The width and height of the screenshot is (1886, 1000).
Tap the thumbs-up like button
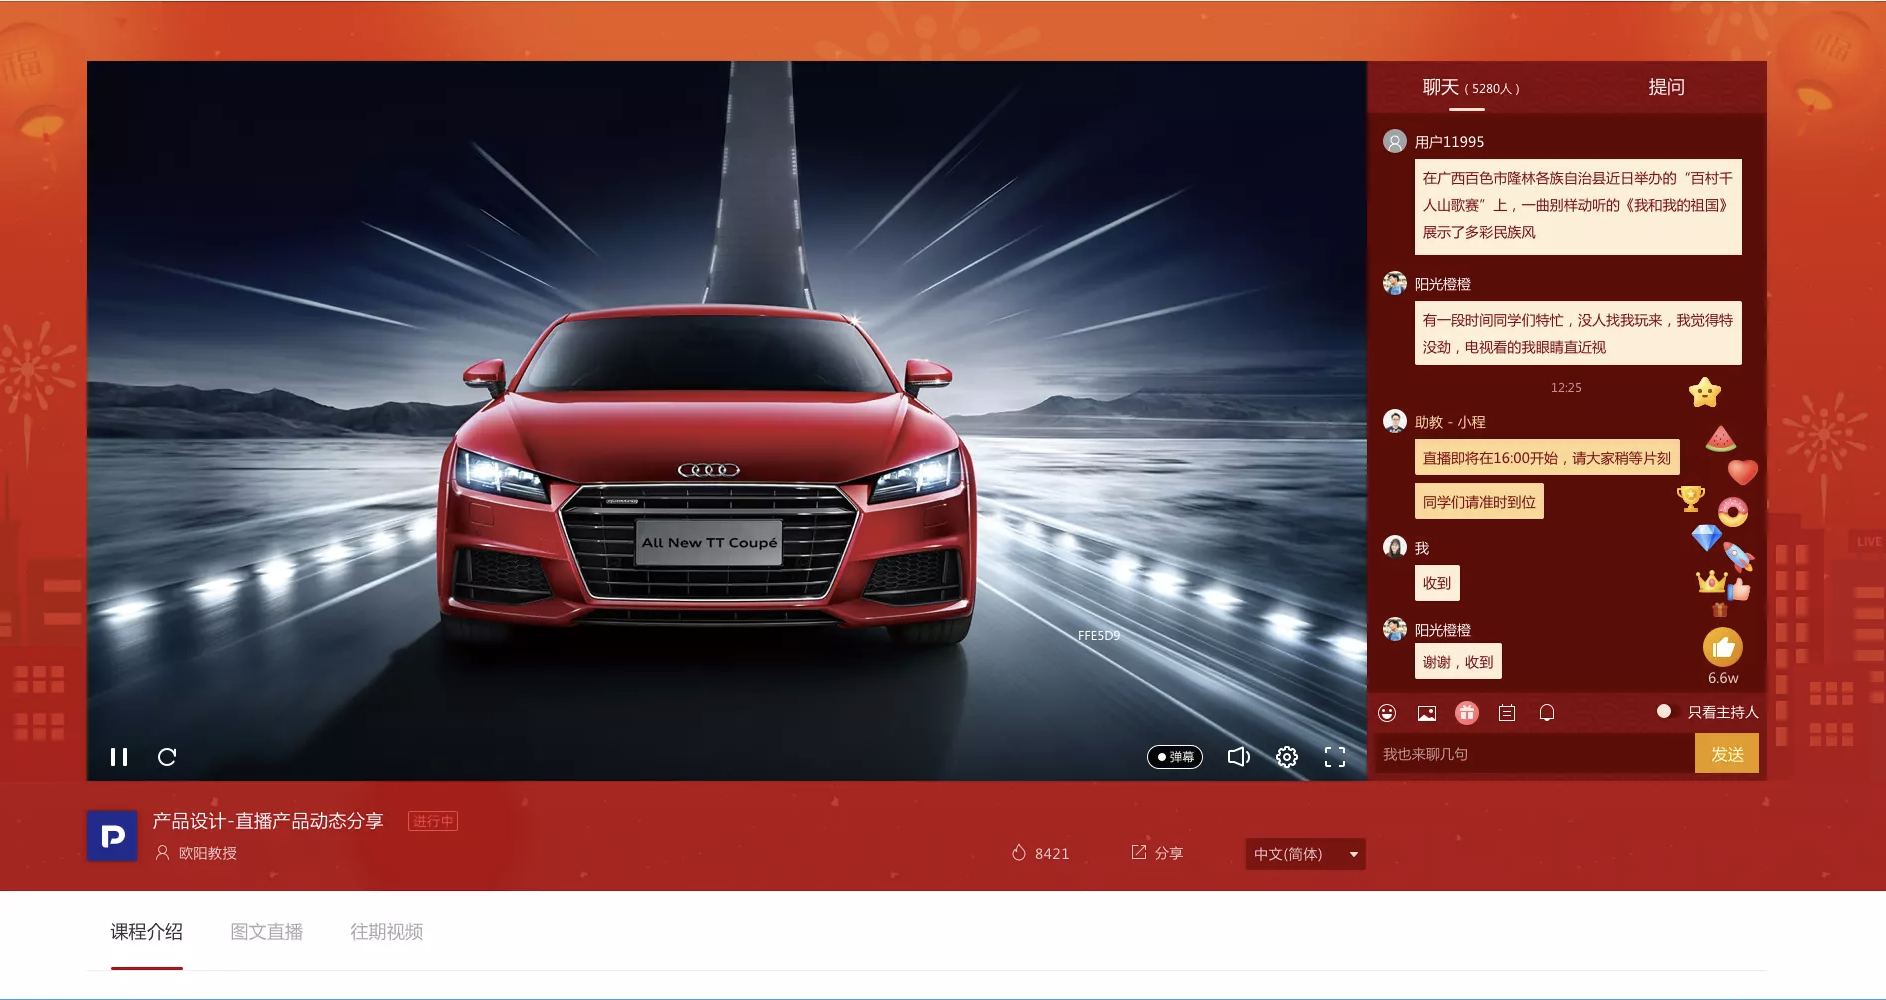(1723, 647)
